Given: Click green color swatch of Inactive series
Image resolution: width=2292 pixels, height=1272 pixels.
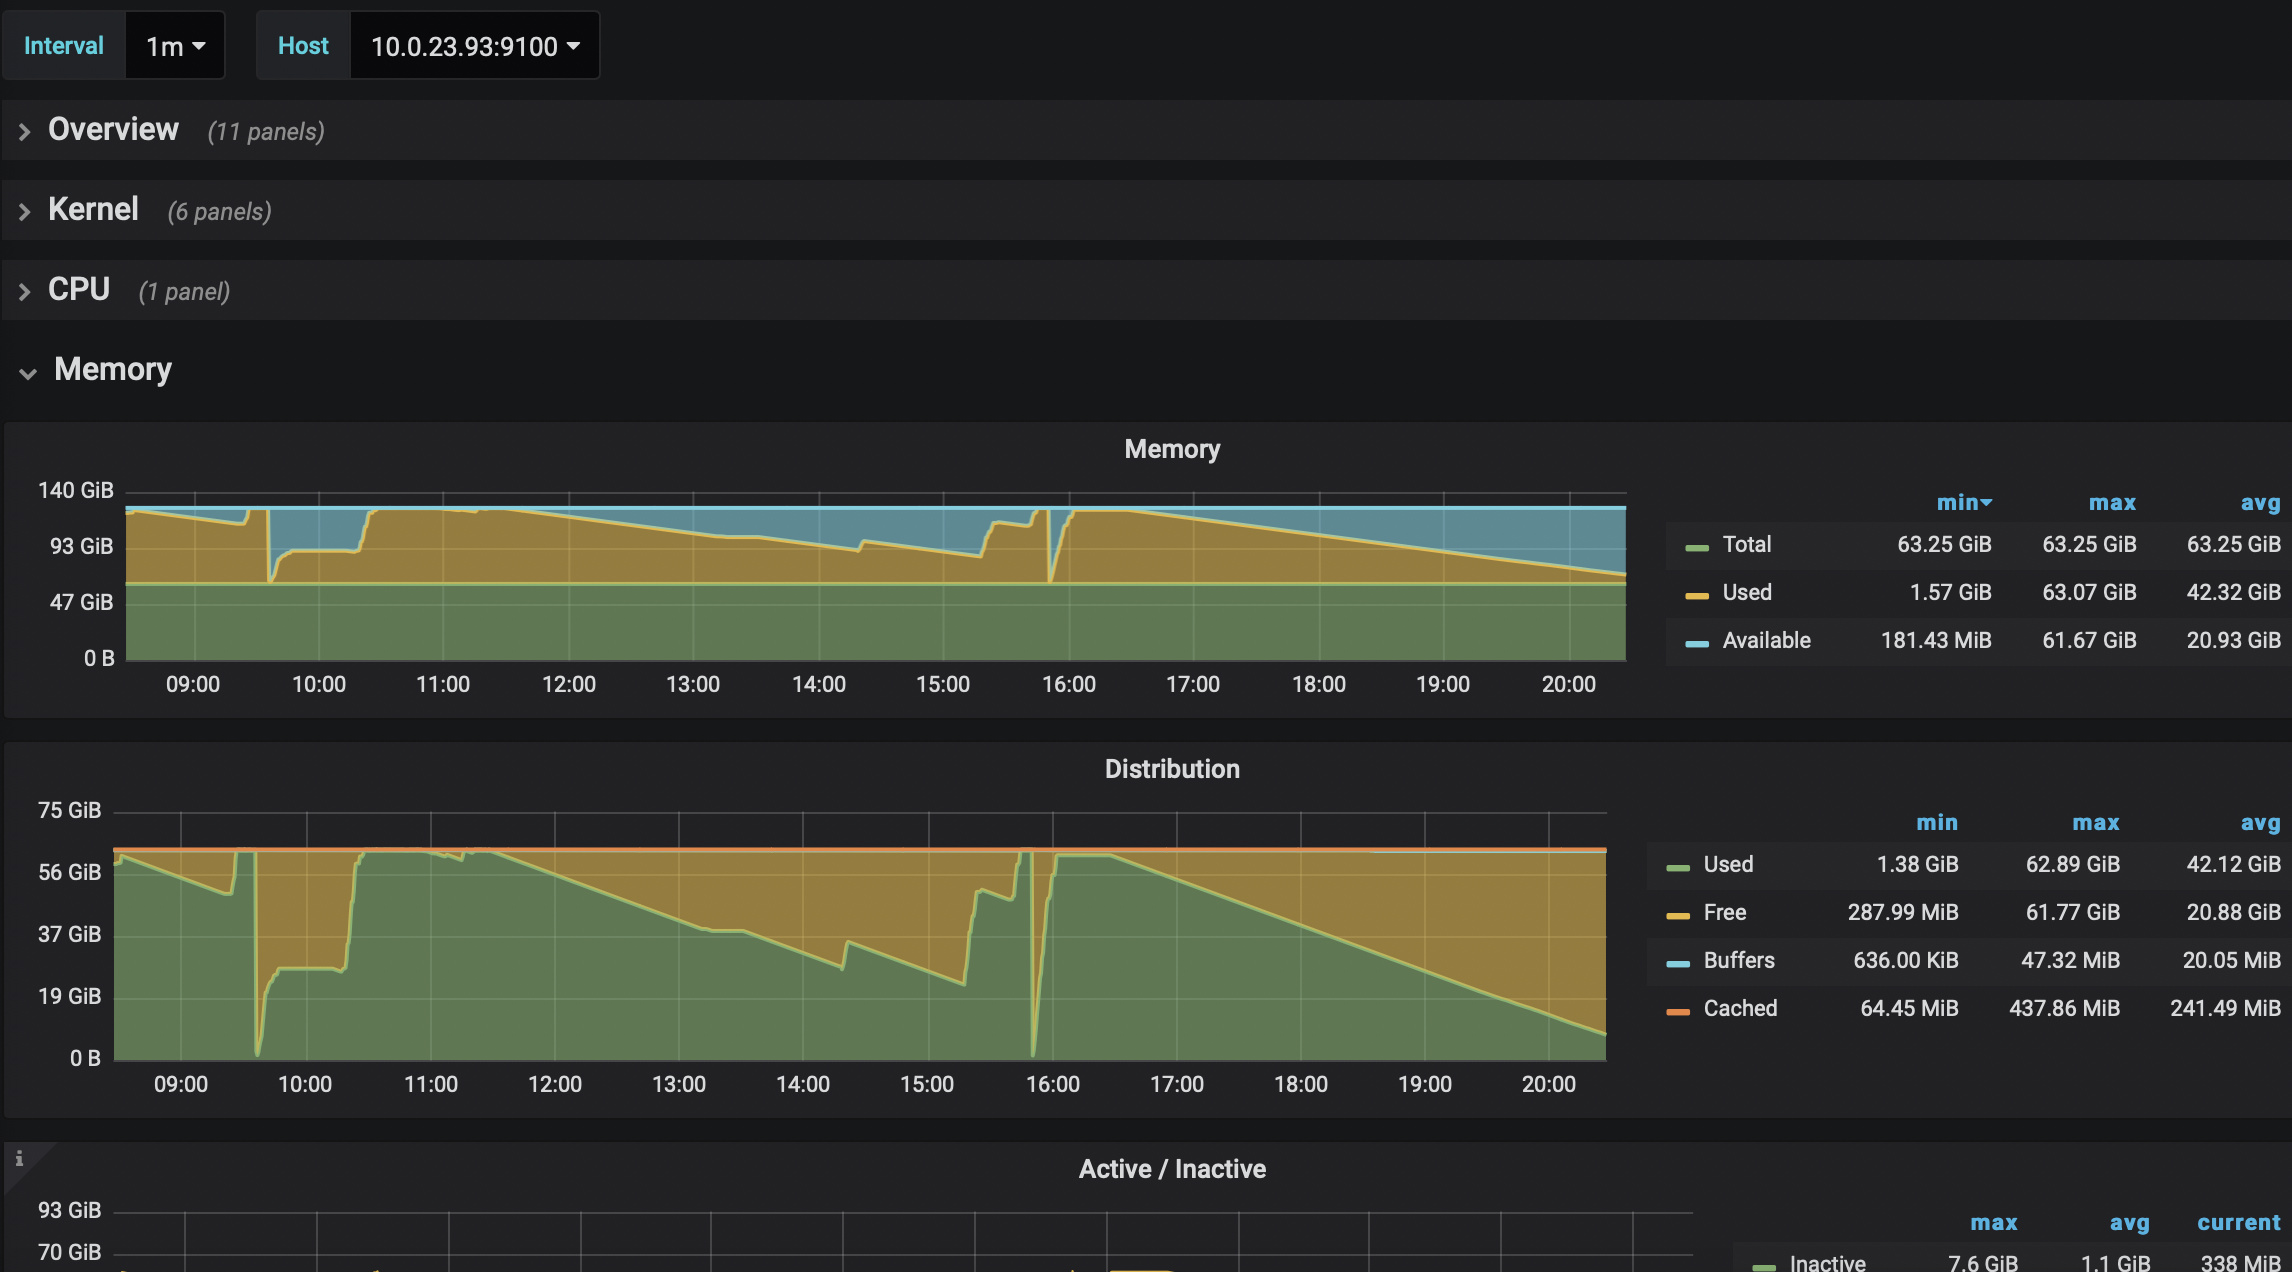Looking at the screenshot, I should pyautogui.click(x=1763, y=1265).
